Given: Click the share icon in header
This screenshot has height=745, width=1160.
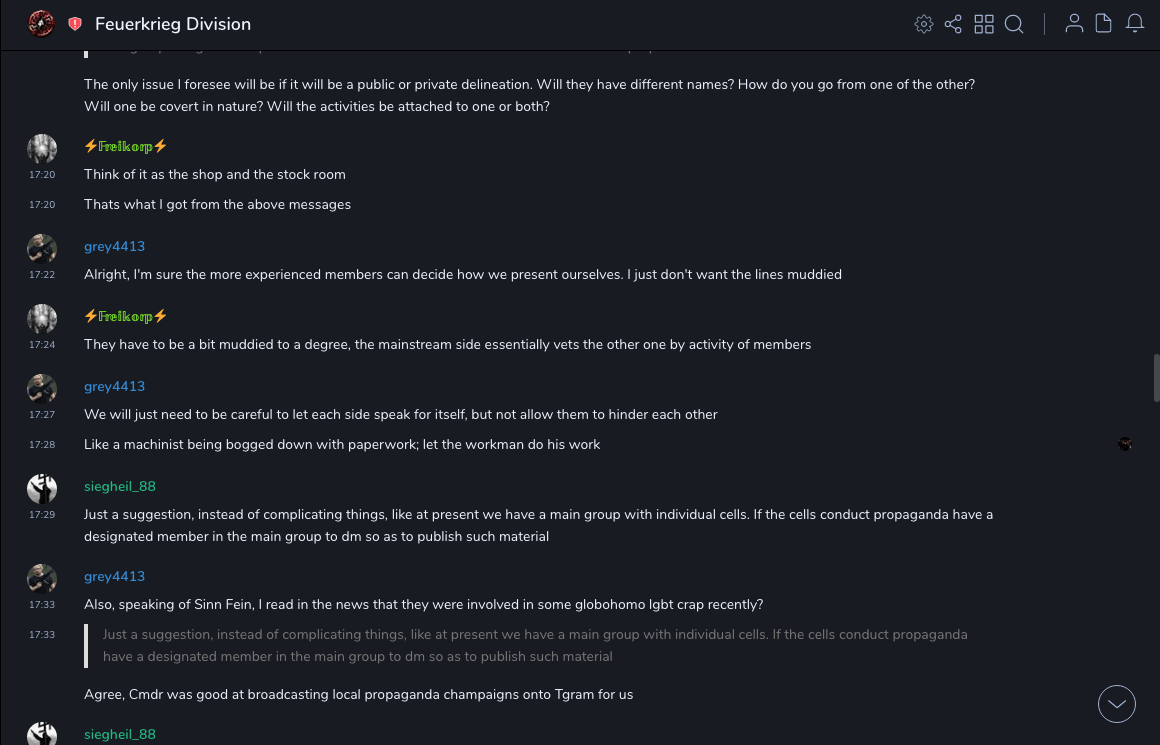Looking at the screenshot, I should pos(953,24).
